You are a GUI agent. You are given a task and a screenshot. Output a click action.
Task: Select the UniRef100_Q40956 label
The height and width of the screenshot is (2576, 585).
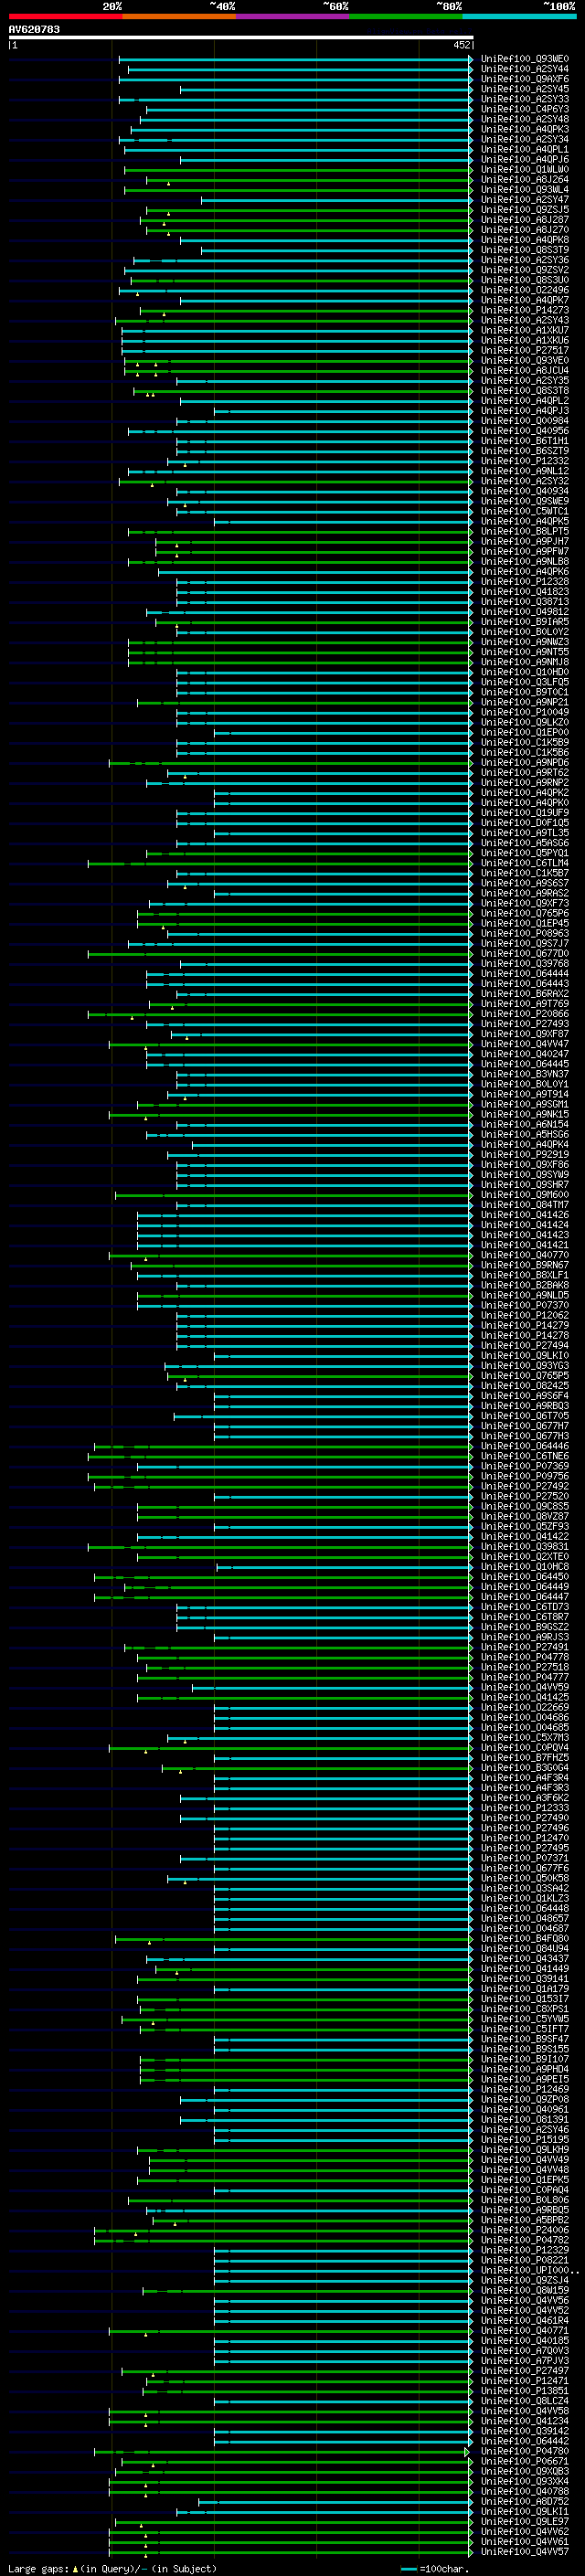coord(525,431)
